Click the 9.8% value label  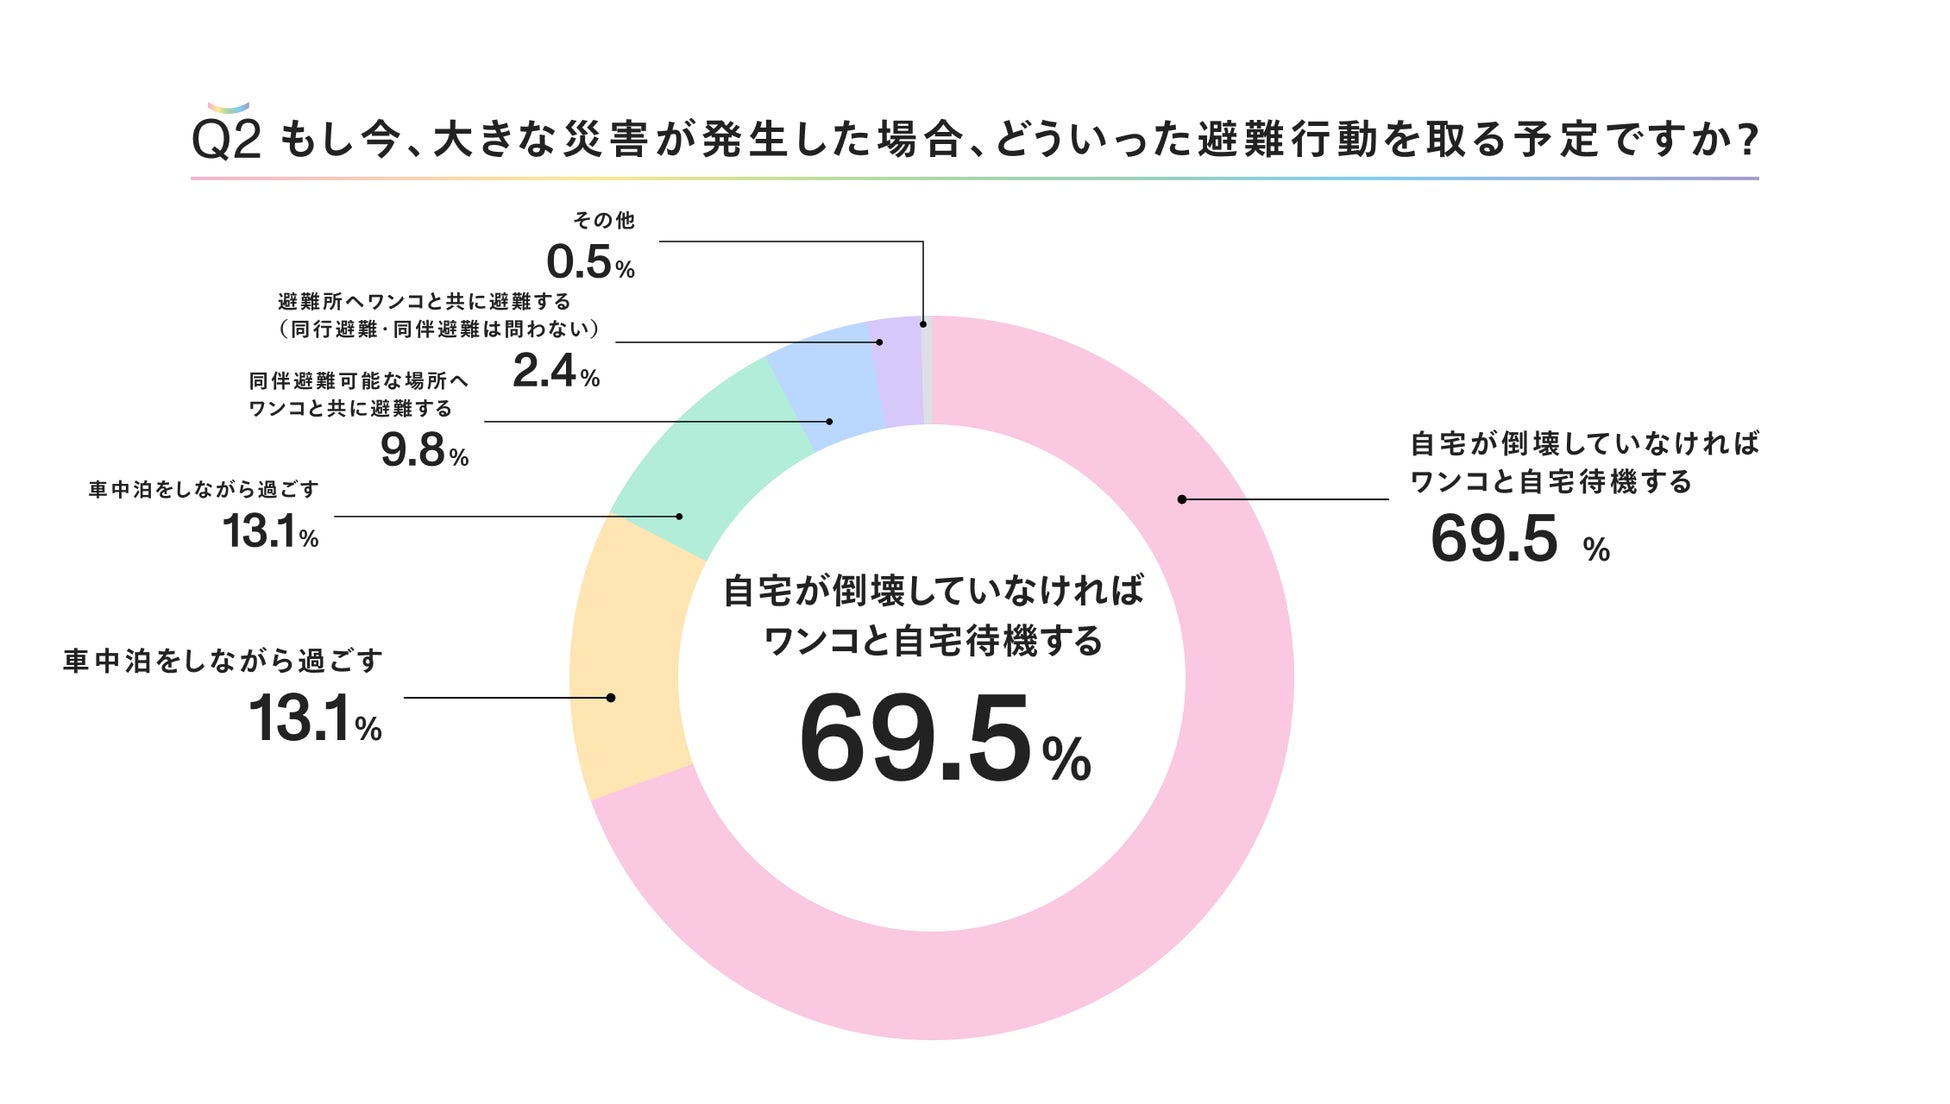point(424,451)
